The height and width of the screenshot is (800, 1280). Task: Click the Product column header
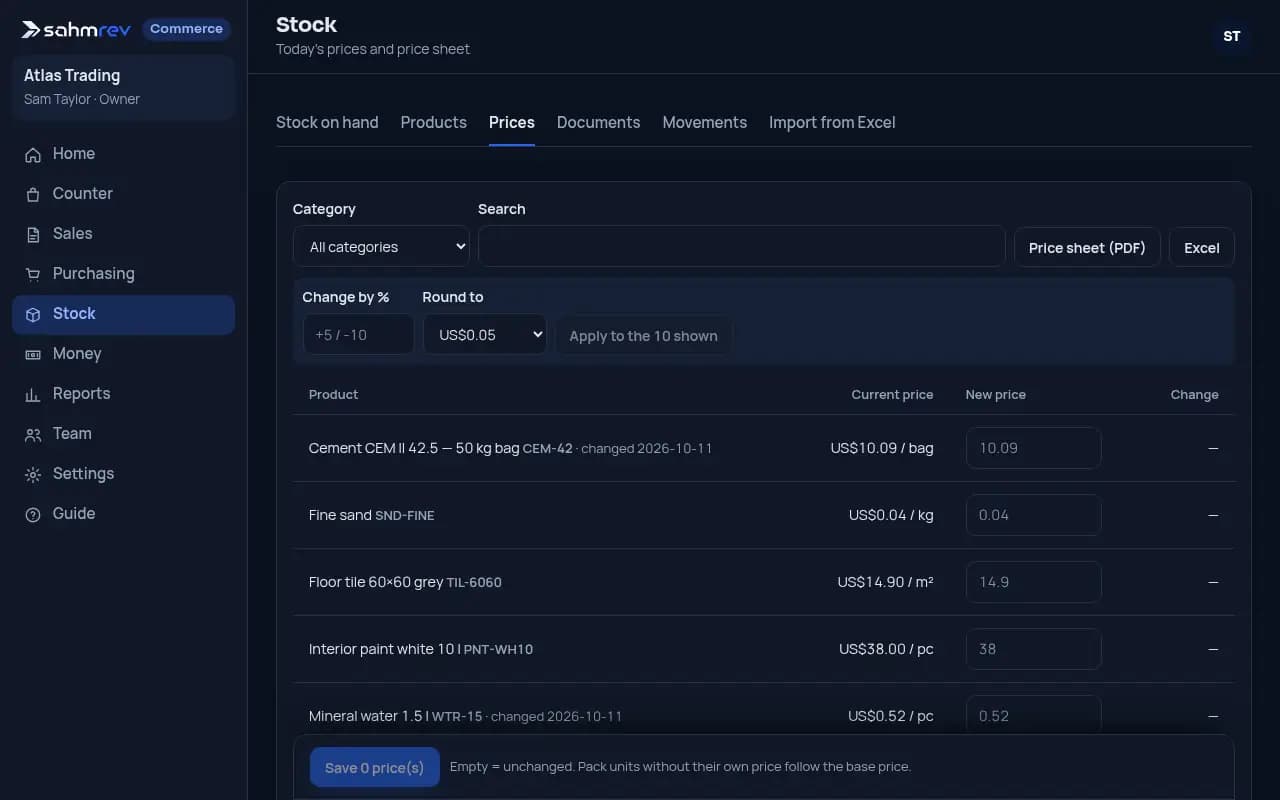333,394
